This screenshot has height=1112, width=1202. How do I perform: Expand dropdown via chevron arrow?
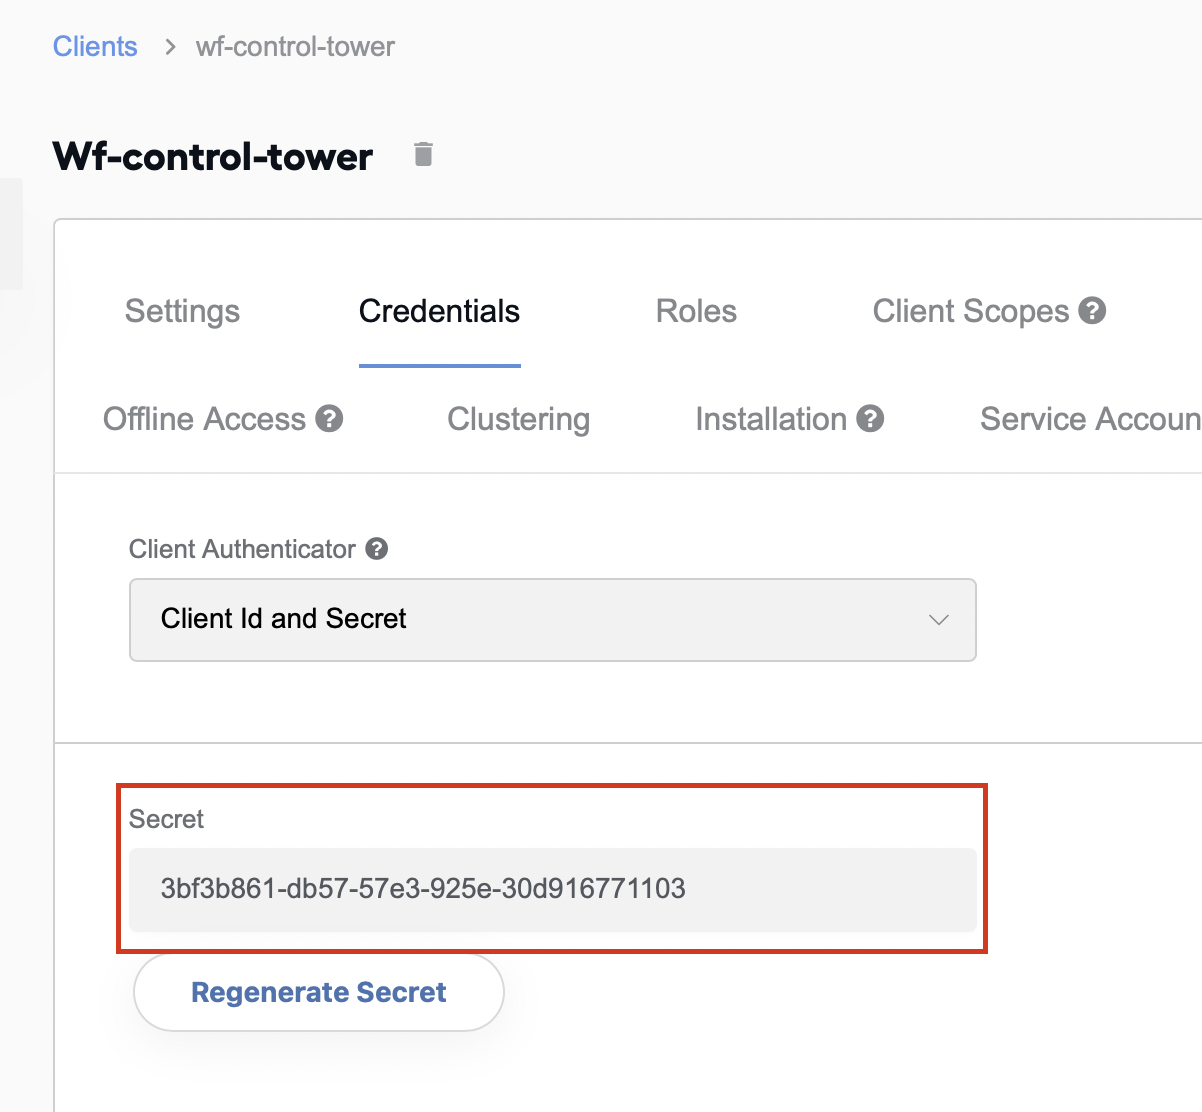point(939,620)
